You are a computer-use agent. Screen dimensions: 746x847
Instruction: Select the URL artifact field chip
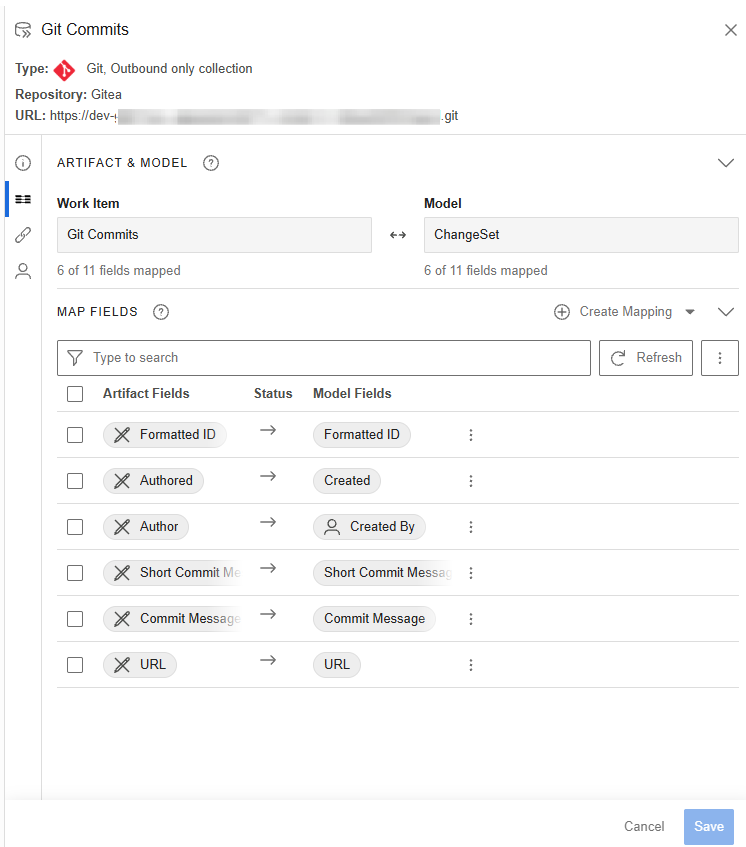point(140,664)
